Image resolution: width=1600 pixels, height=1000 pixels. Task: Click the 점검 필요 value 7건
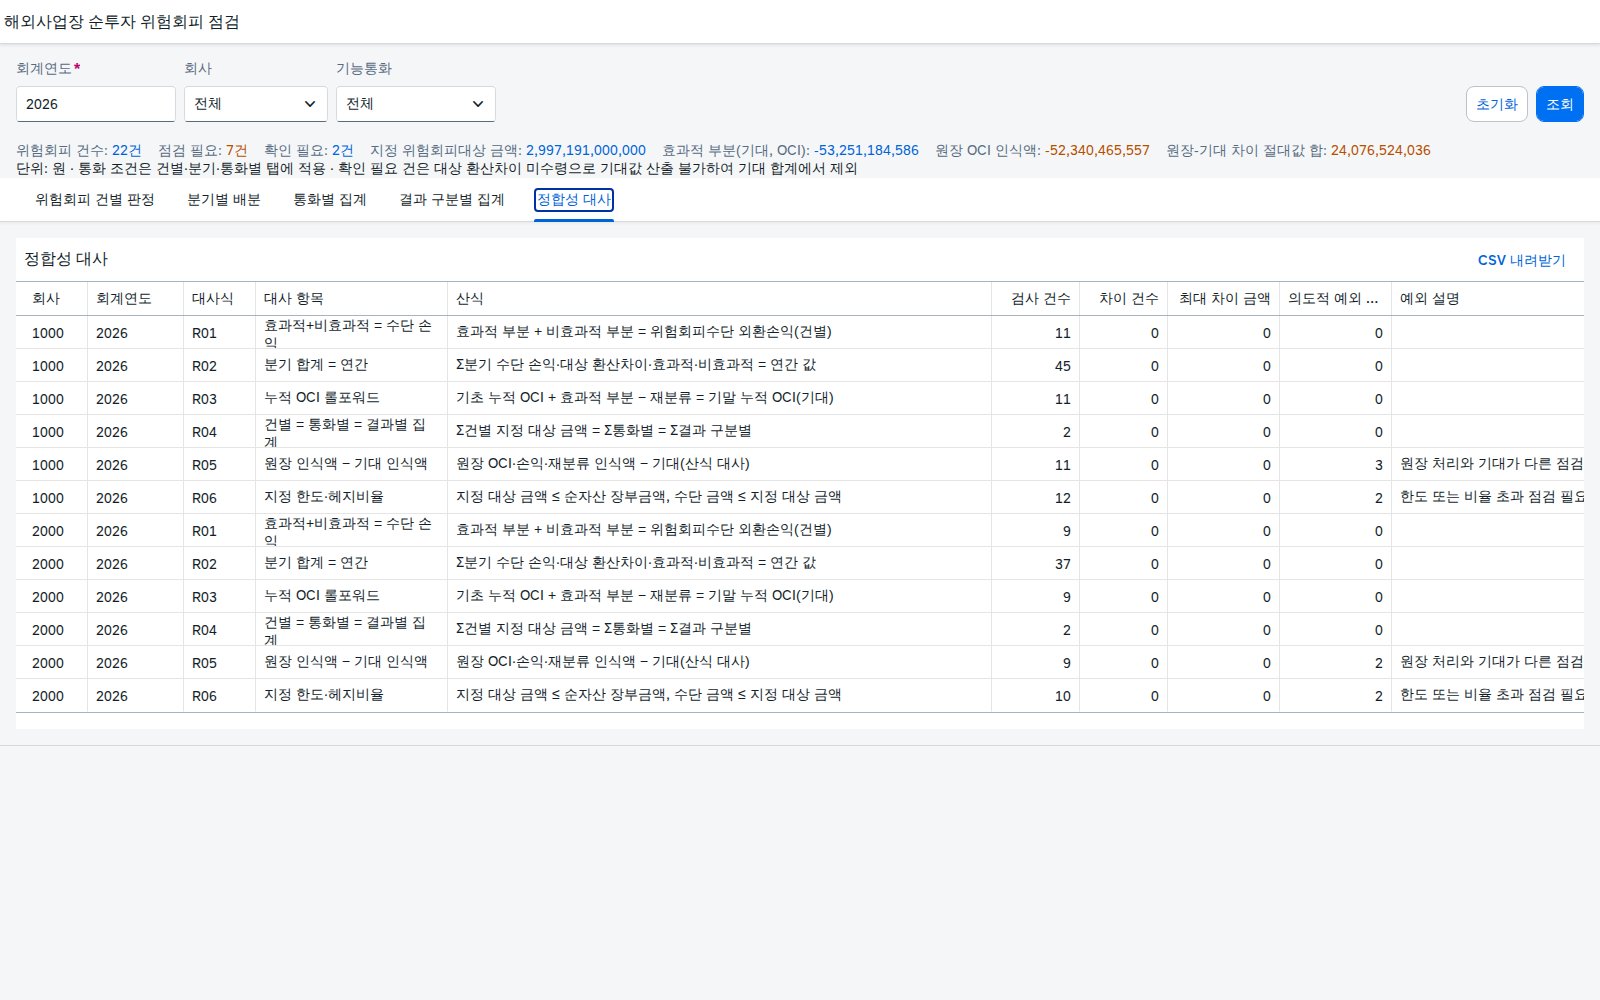pos(237,150)
